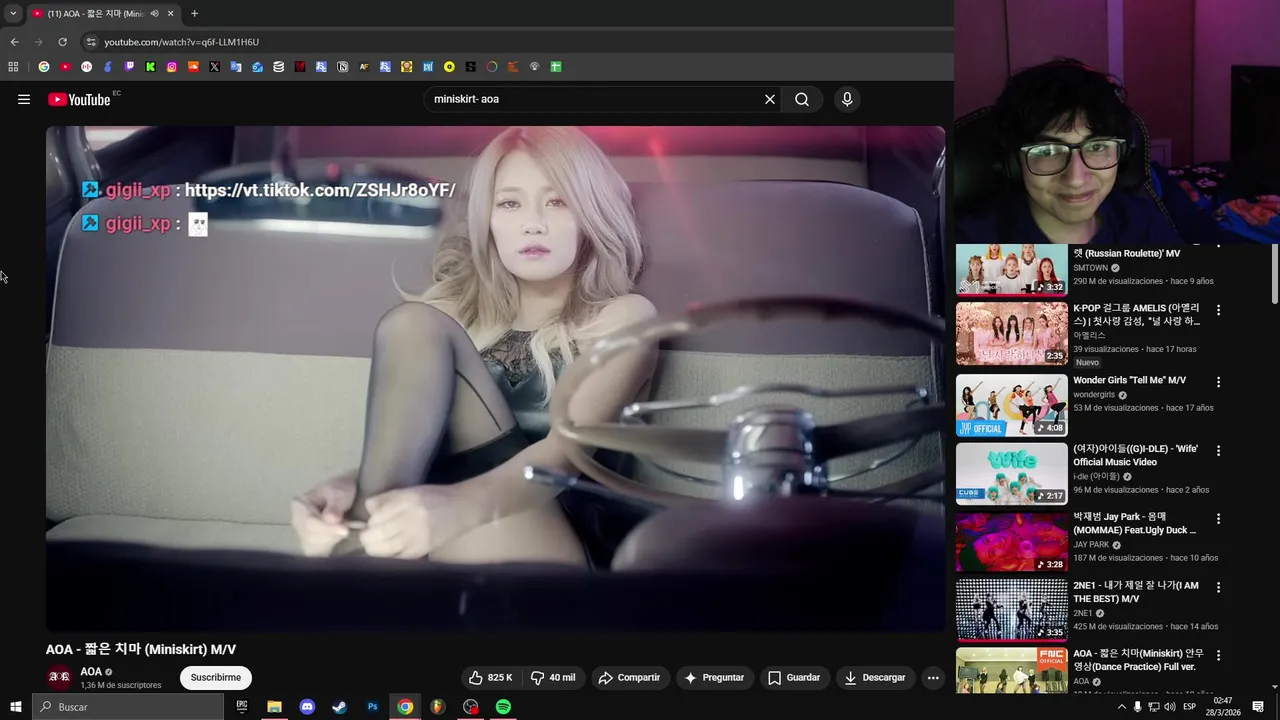This screenshot has height=720, width=1280.
Task: Open File Explorer from the taskbar
Action: coord(274,707)
